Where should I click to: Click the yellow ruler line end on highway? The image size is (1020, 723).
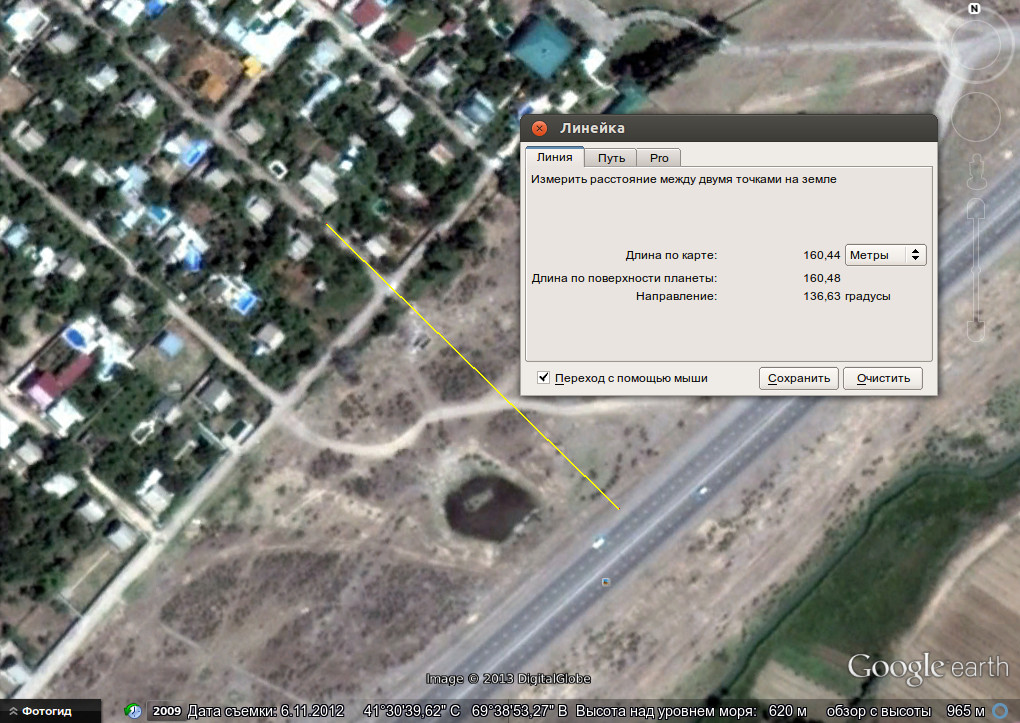[x=619, y=509]
